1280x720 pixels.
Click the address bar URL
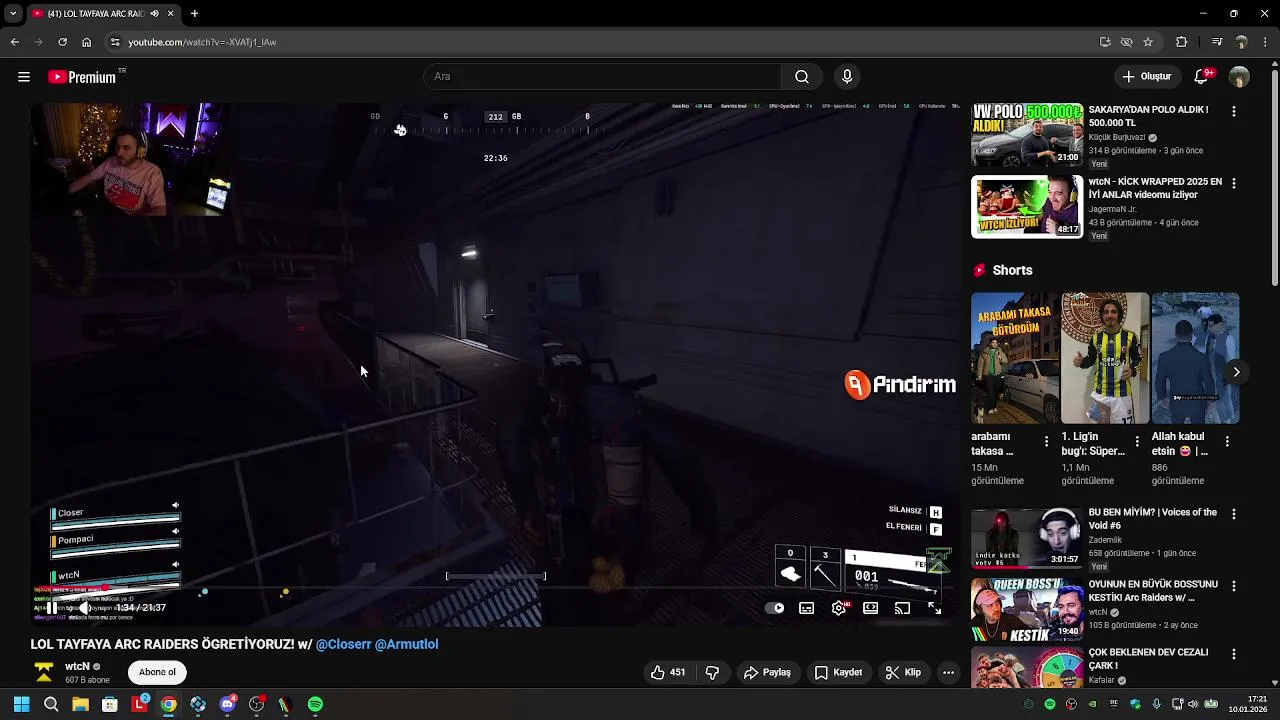coord(202,42)
